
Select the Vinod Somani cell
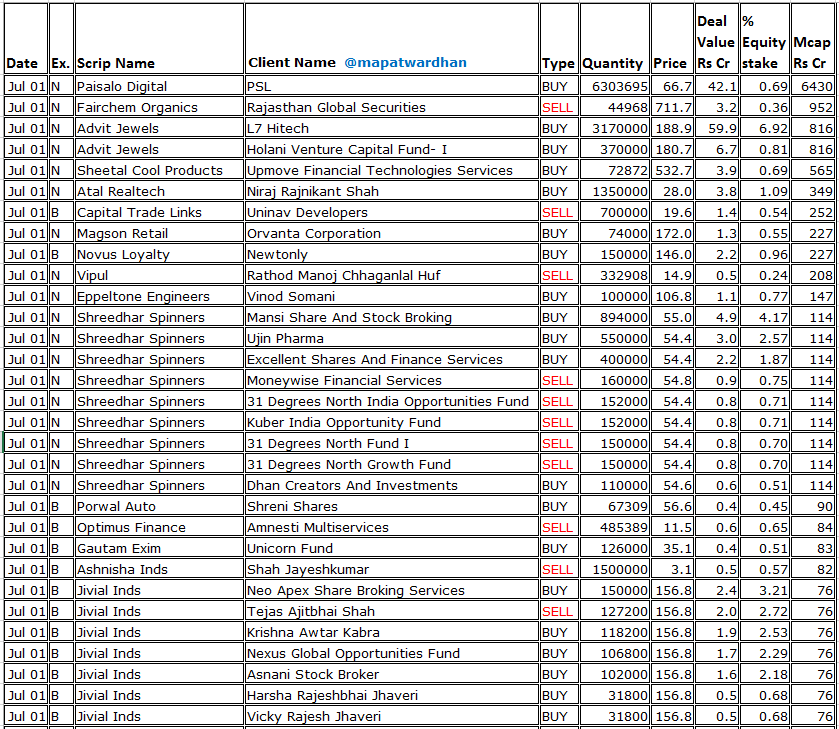(392, 297)
